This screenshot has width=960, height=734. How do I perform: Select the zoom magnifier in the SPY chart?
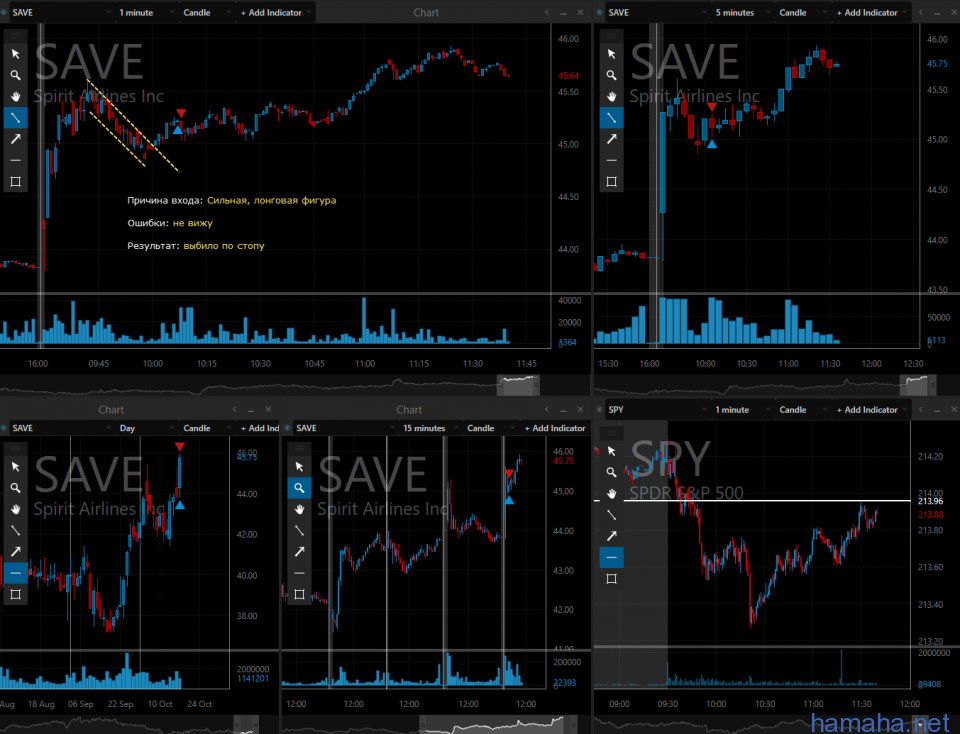click(611, 473)
